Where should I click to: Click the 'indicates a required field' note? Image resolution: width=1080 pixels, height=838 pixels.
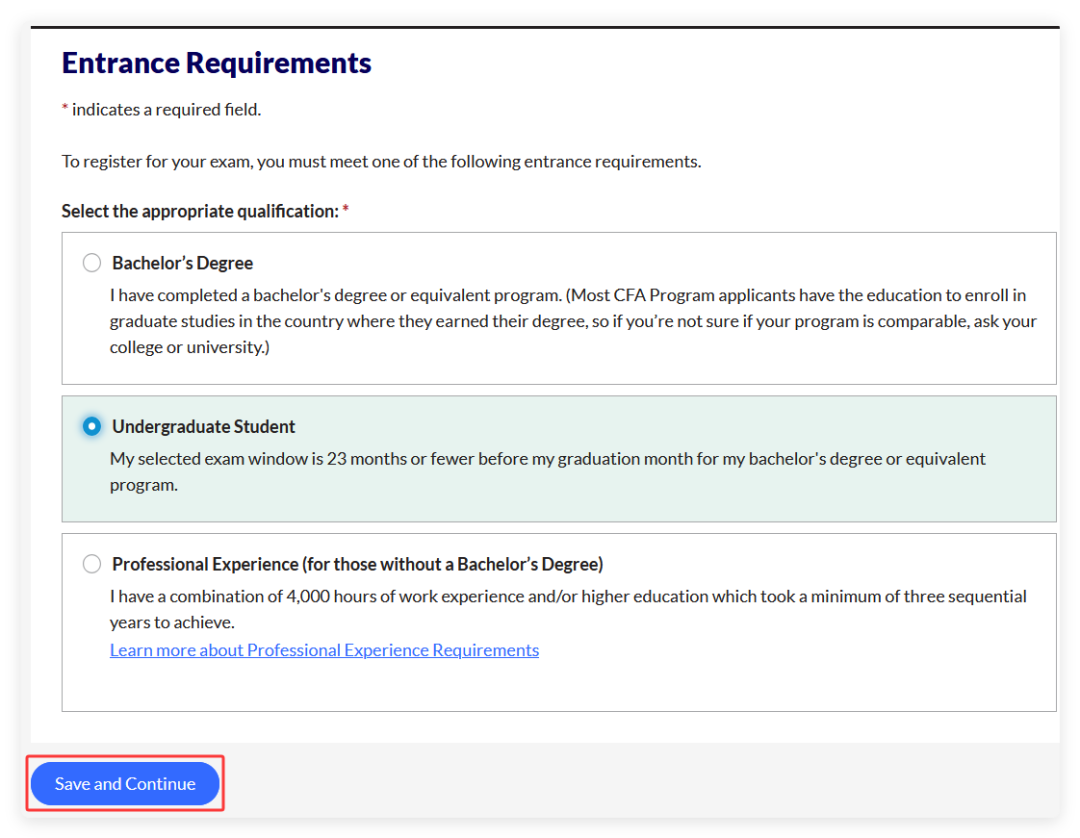162,109
